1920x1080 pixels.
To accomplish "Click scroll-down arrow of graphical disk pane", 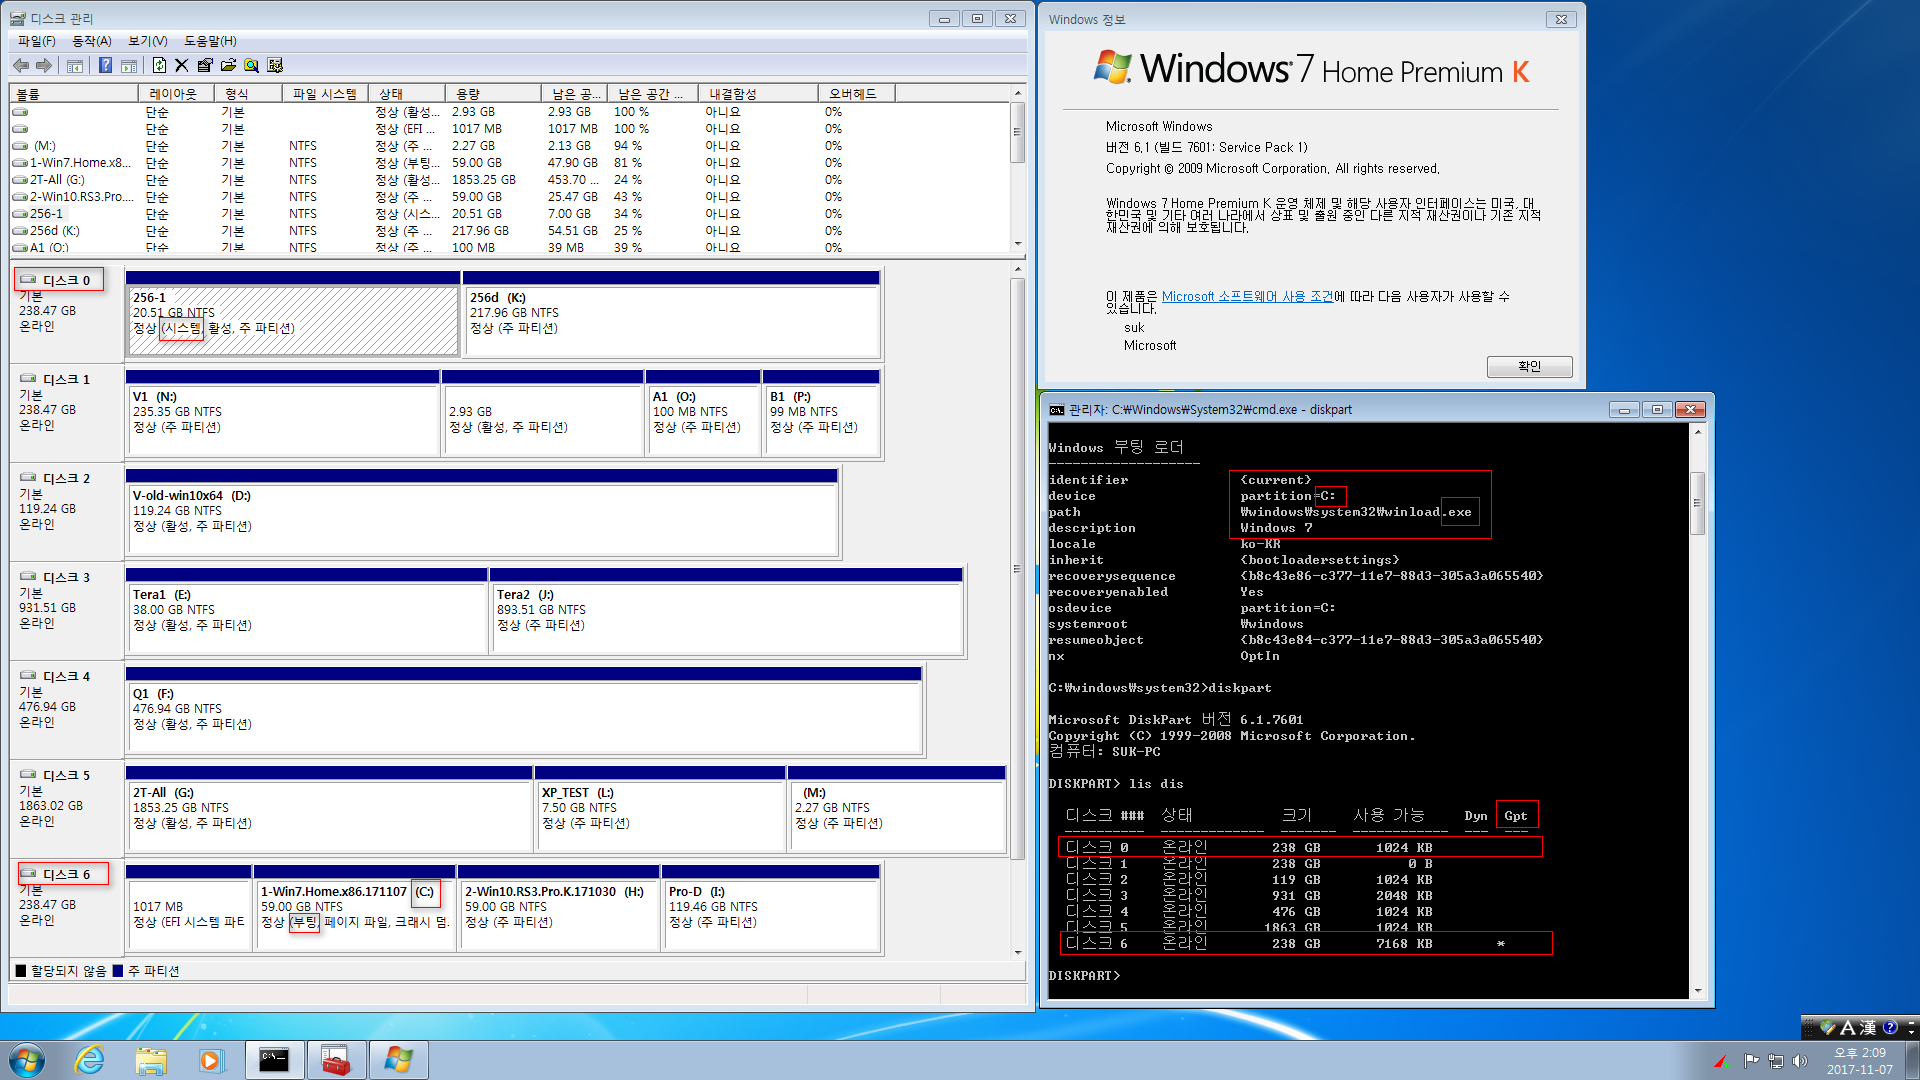I will pyautogui.click(x=1018, y=953).
